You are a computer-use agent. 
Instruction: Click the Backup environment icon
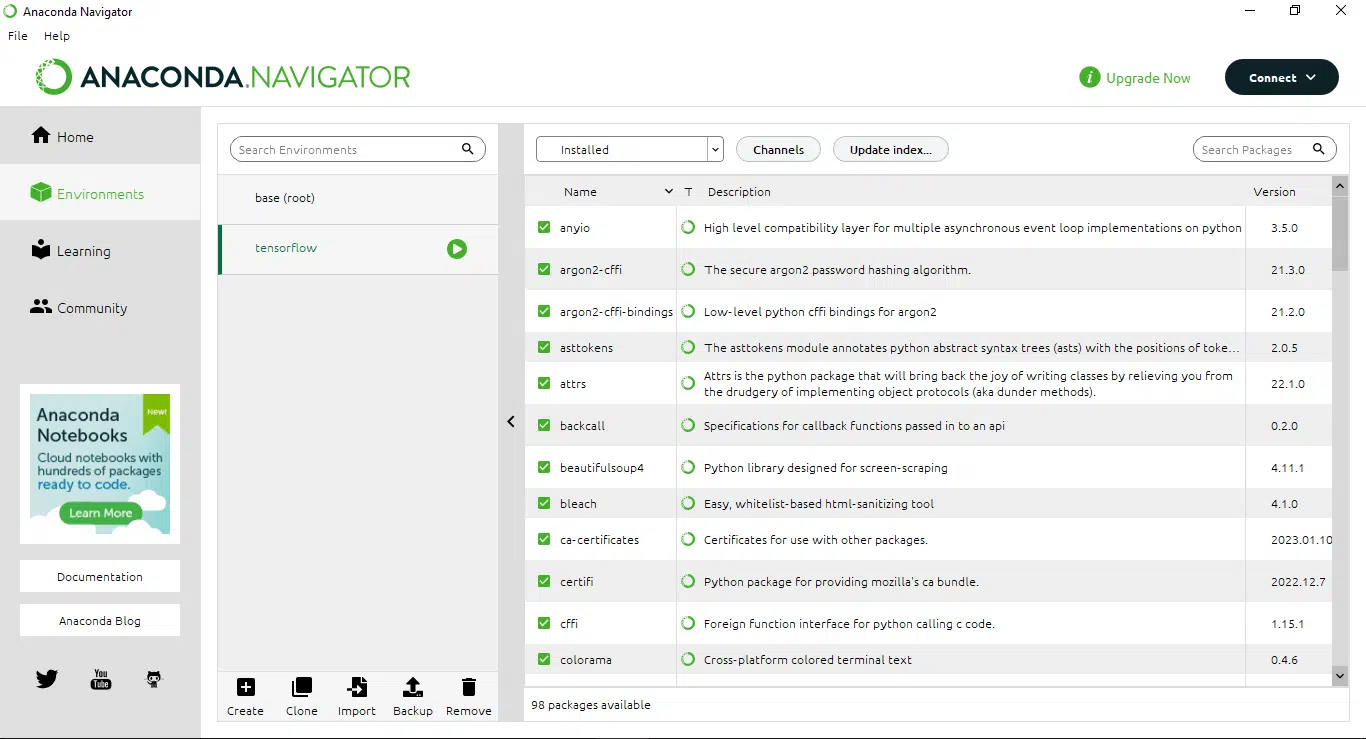pyautogui.click(x=413, y=687)
